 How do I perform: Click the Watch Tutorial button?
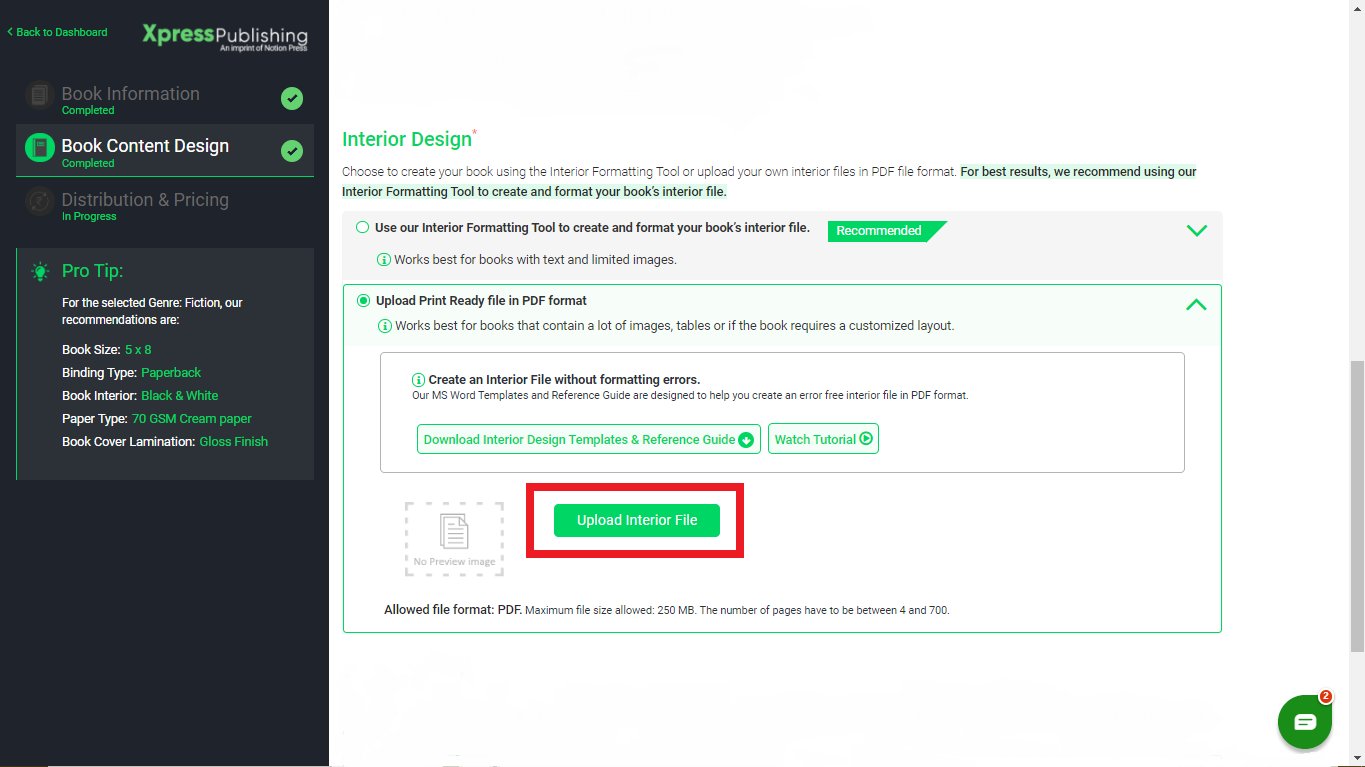coord(823,439)
